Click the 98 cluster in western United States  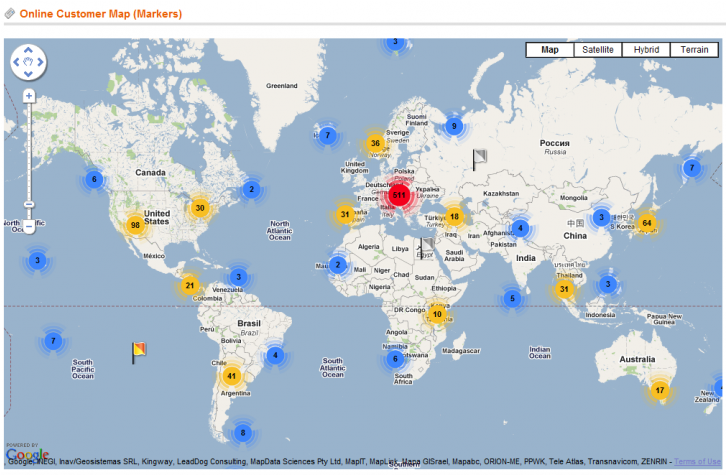point(135,225)
